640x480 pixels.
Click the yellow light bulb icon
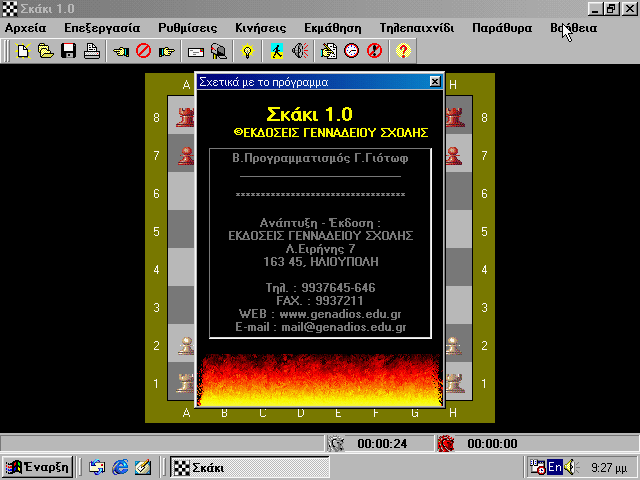(x=247, y=51)
